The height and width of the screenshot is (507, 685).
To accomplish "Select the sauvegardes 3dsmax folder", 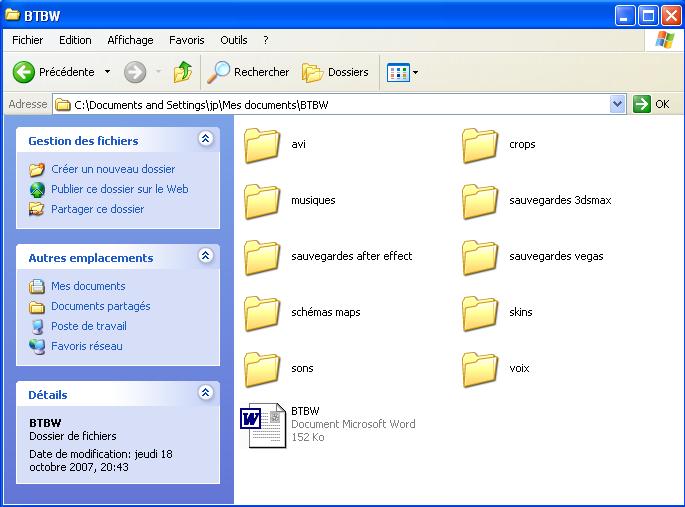I will click(481, 201).
